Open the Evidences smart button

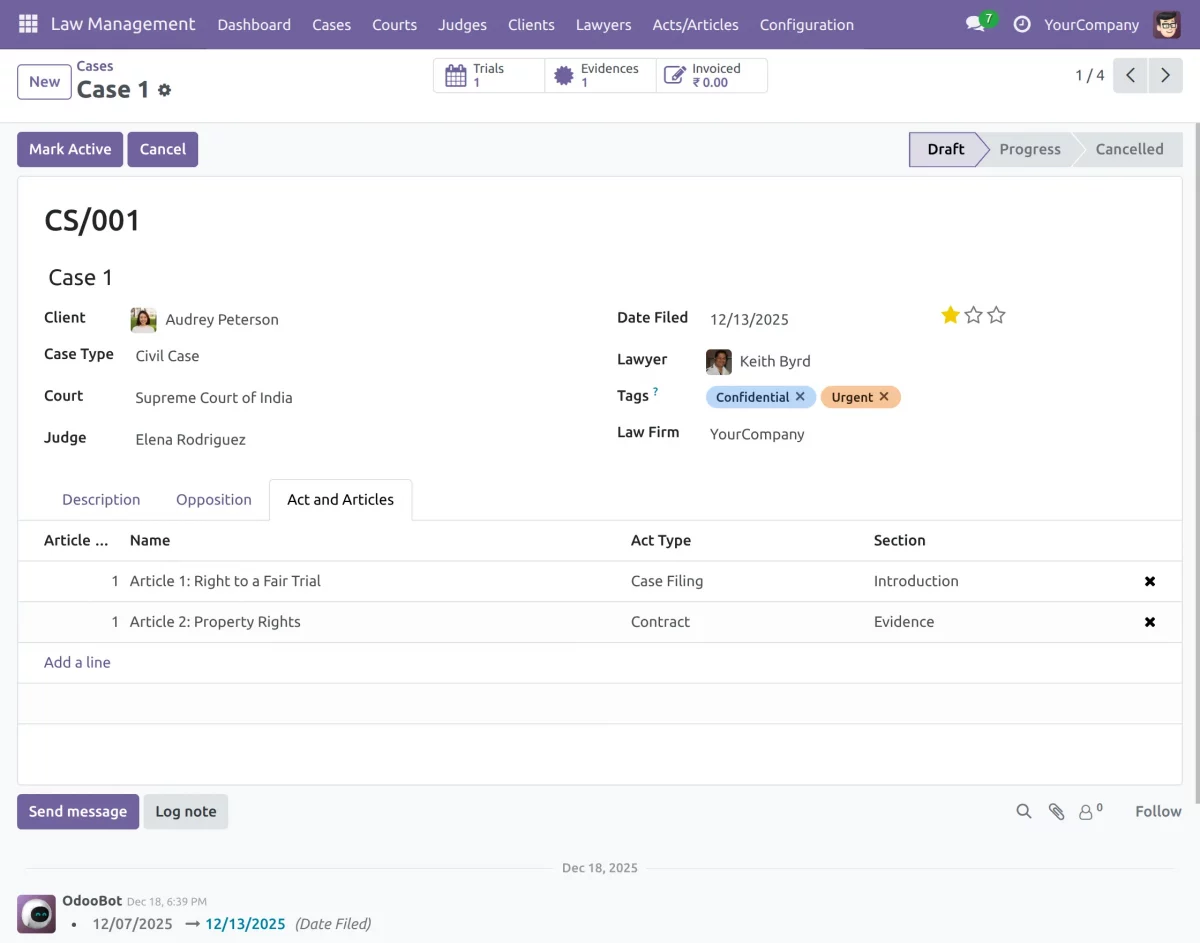[600, 74]
